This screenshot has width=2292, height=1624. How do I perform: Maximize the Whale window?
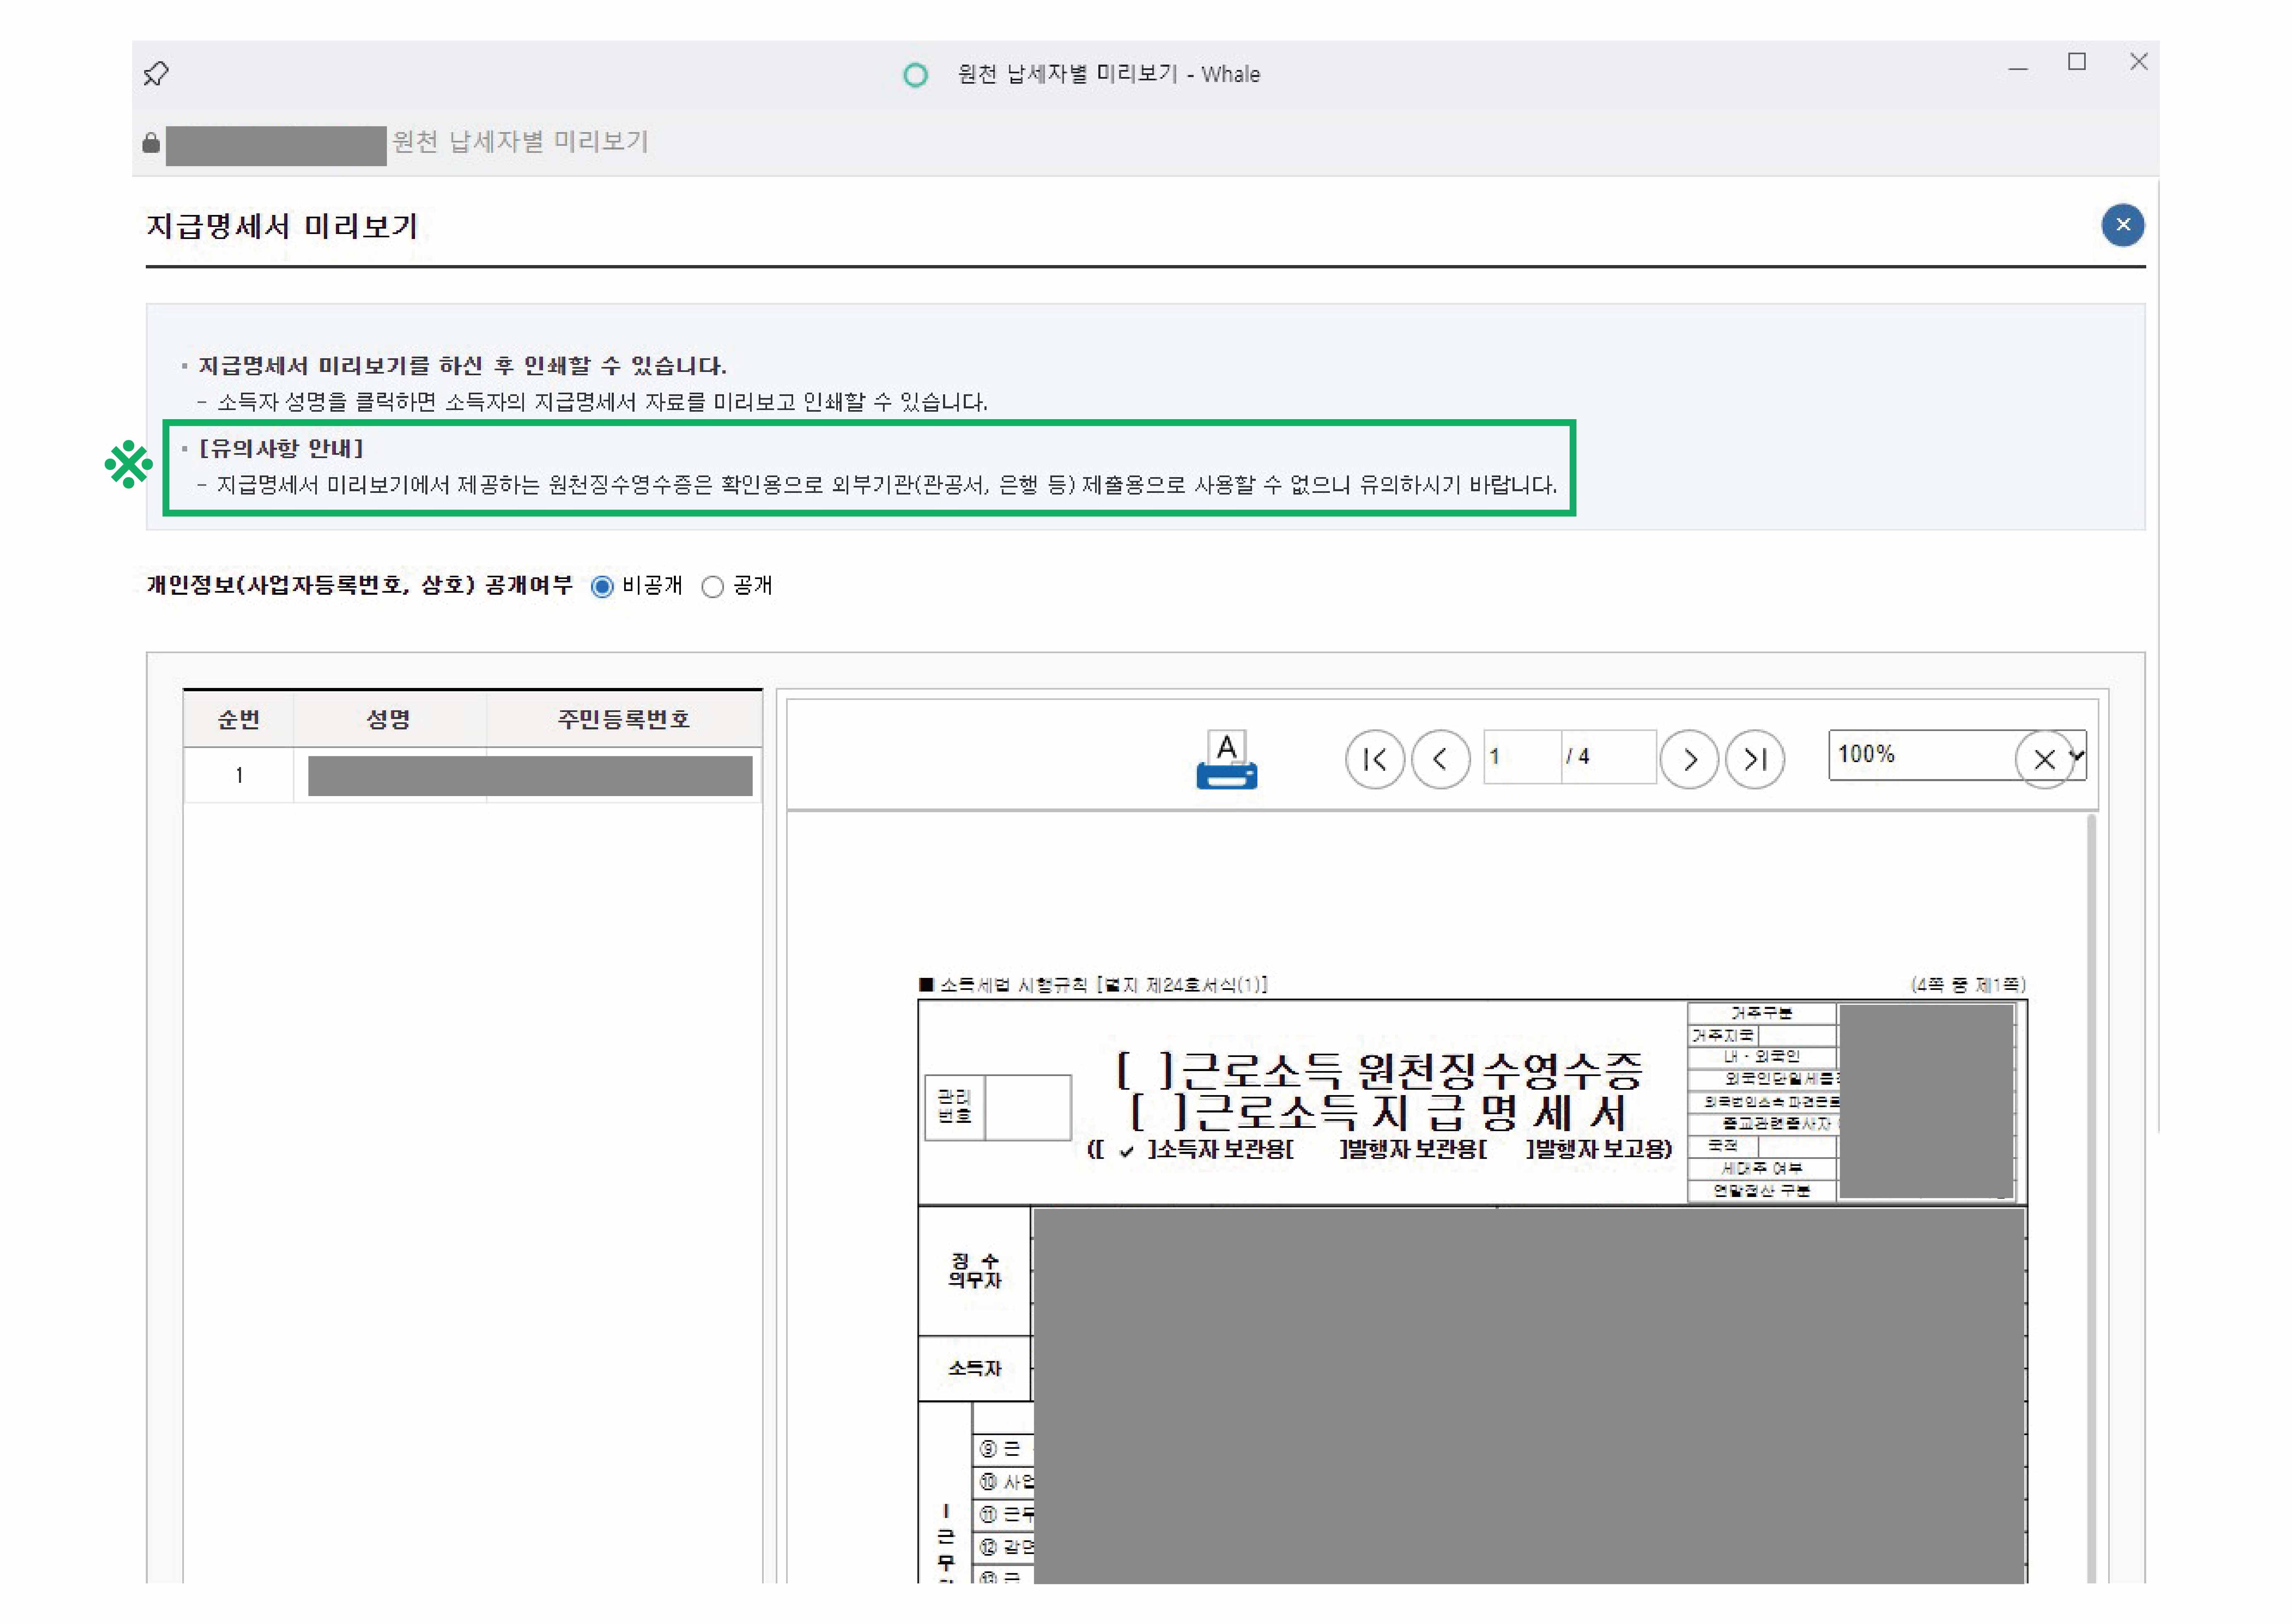point(2077,62)
